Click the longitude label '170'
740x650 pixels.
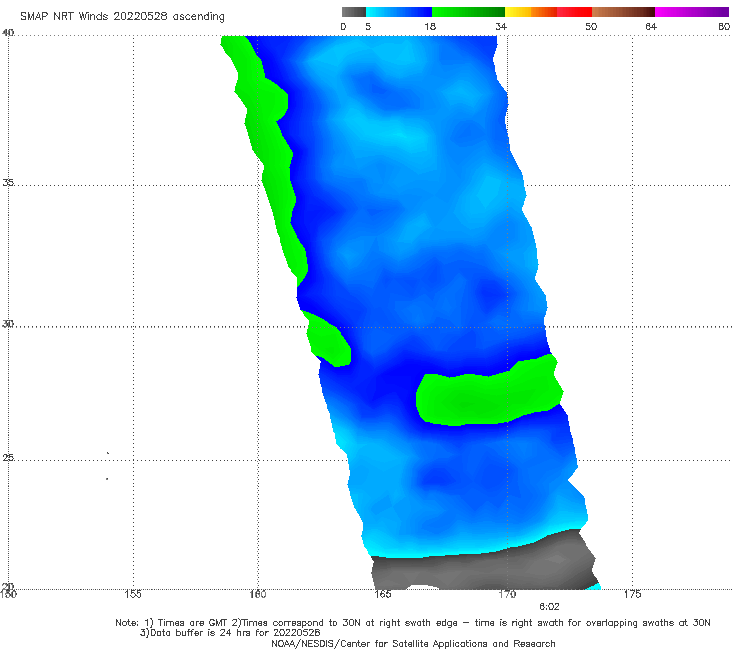click(x=507, y=594)
